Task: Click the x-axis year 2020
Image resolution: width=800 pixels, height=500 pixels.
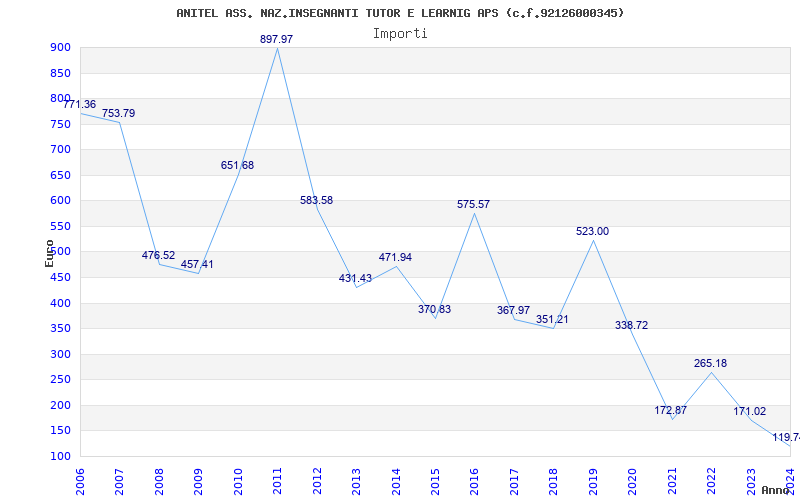Action: (x=633, y=482)
